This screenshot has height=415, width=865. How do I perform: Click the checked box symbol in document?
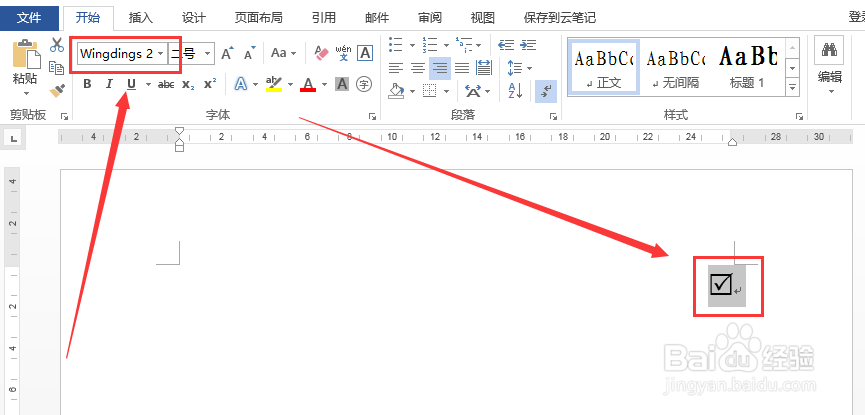722,284
